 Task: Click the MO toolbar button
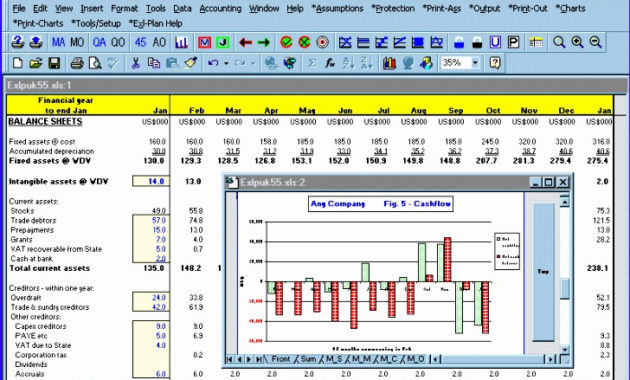77,42
